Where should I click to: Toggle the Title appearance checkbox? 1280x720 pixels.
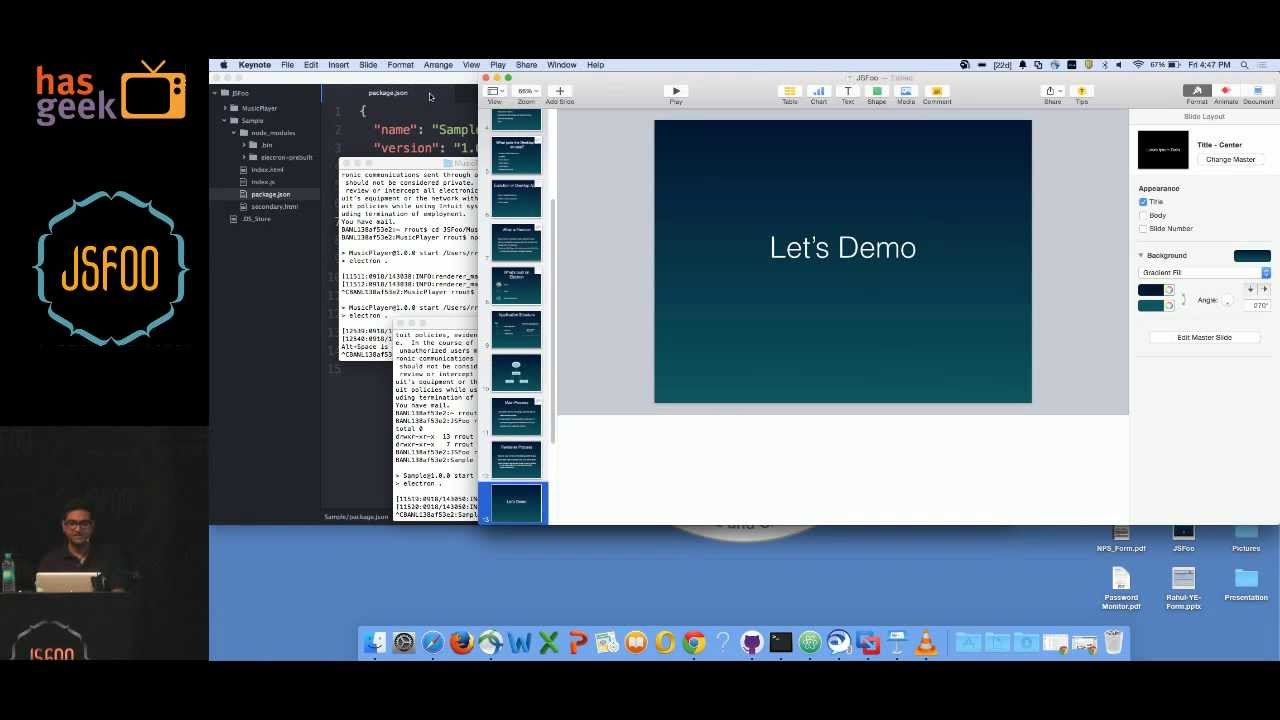tap(1143, 202)
